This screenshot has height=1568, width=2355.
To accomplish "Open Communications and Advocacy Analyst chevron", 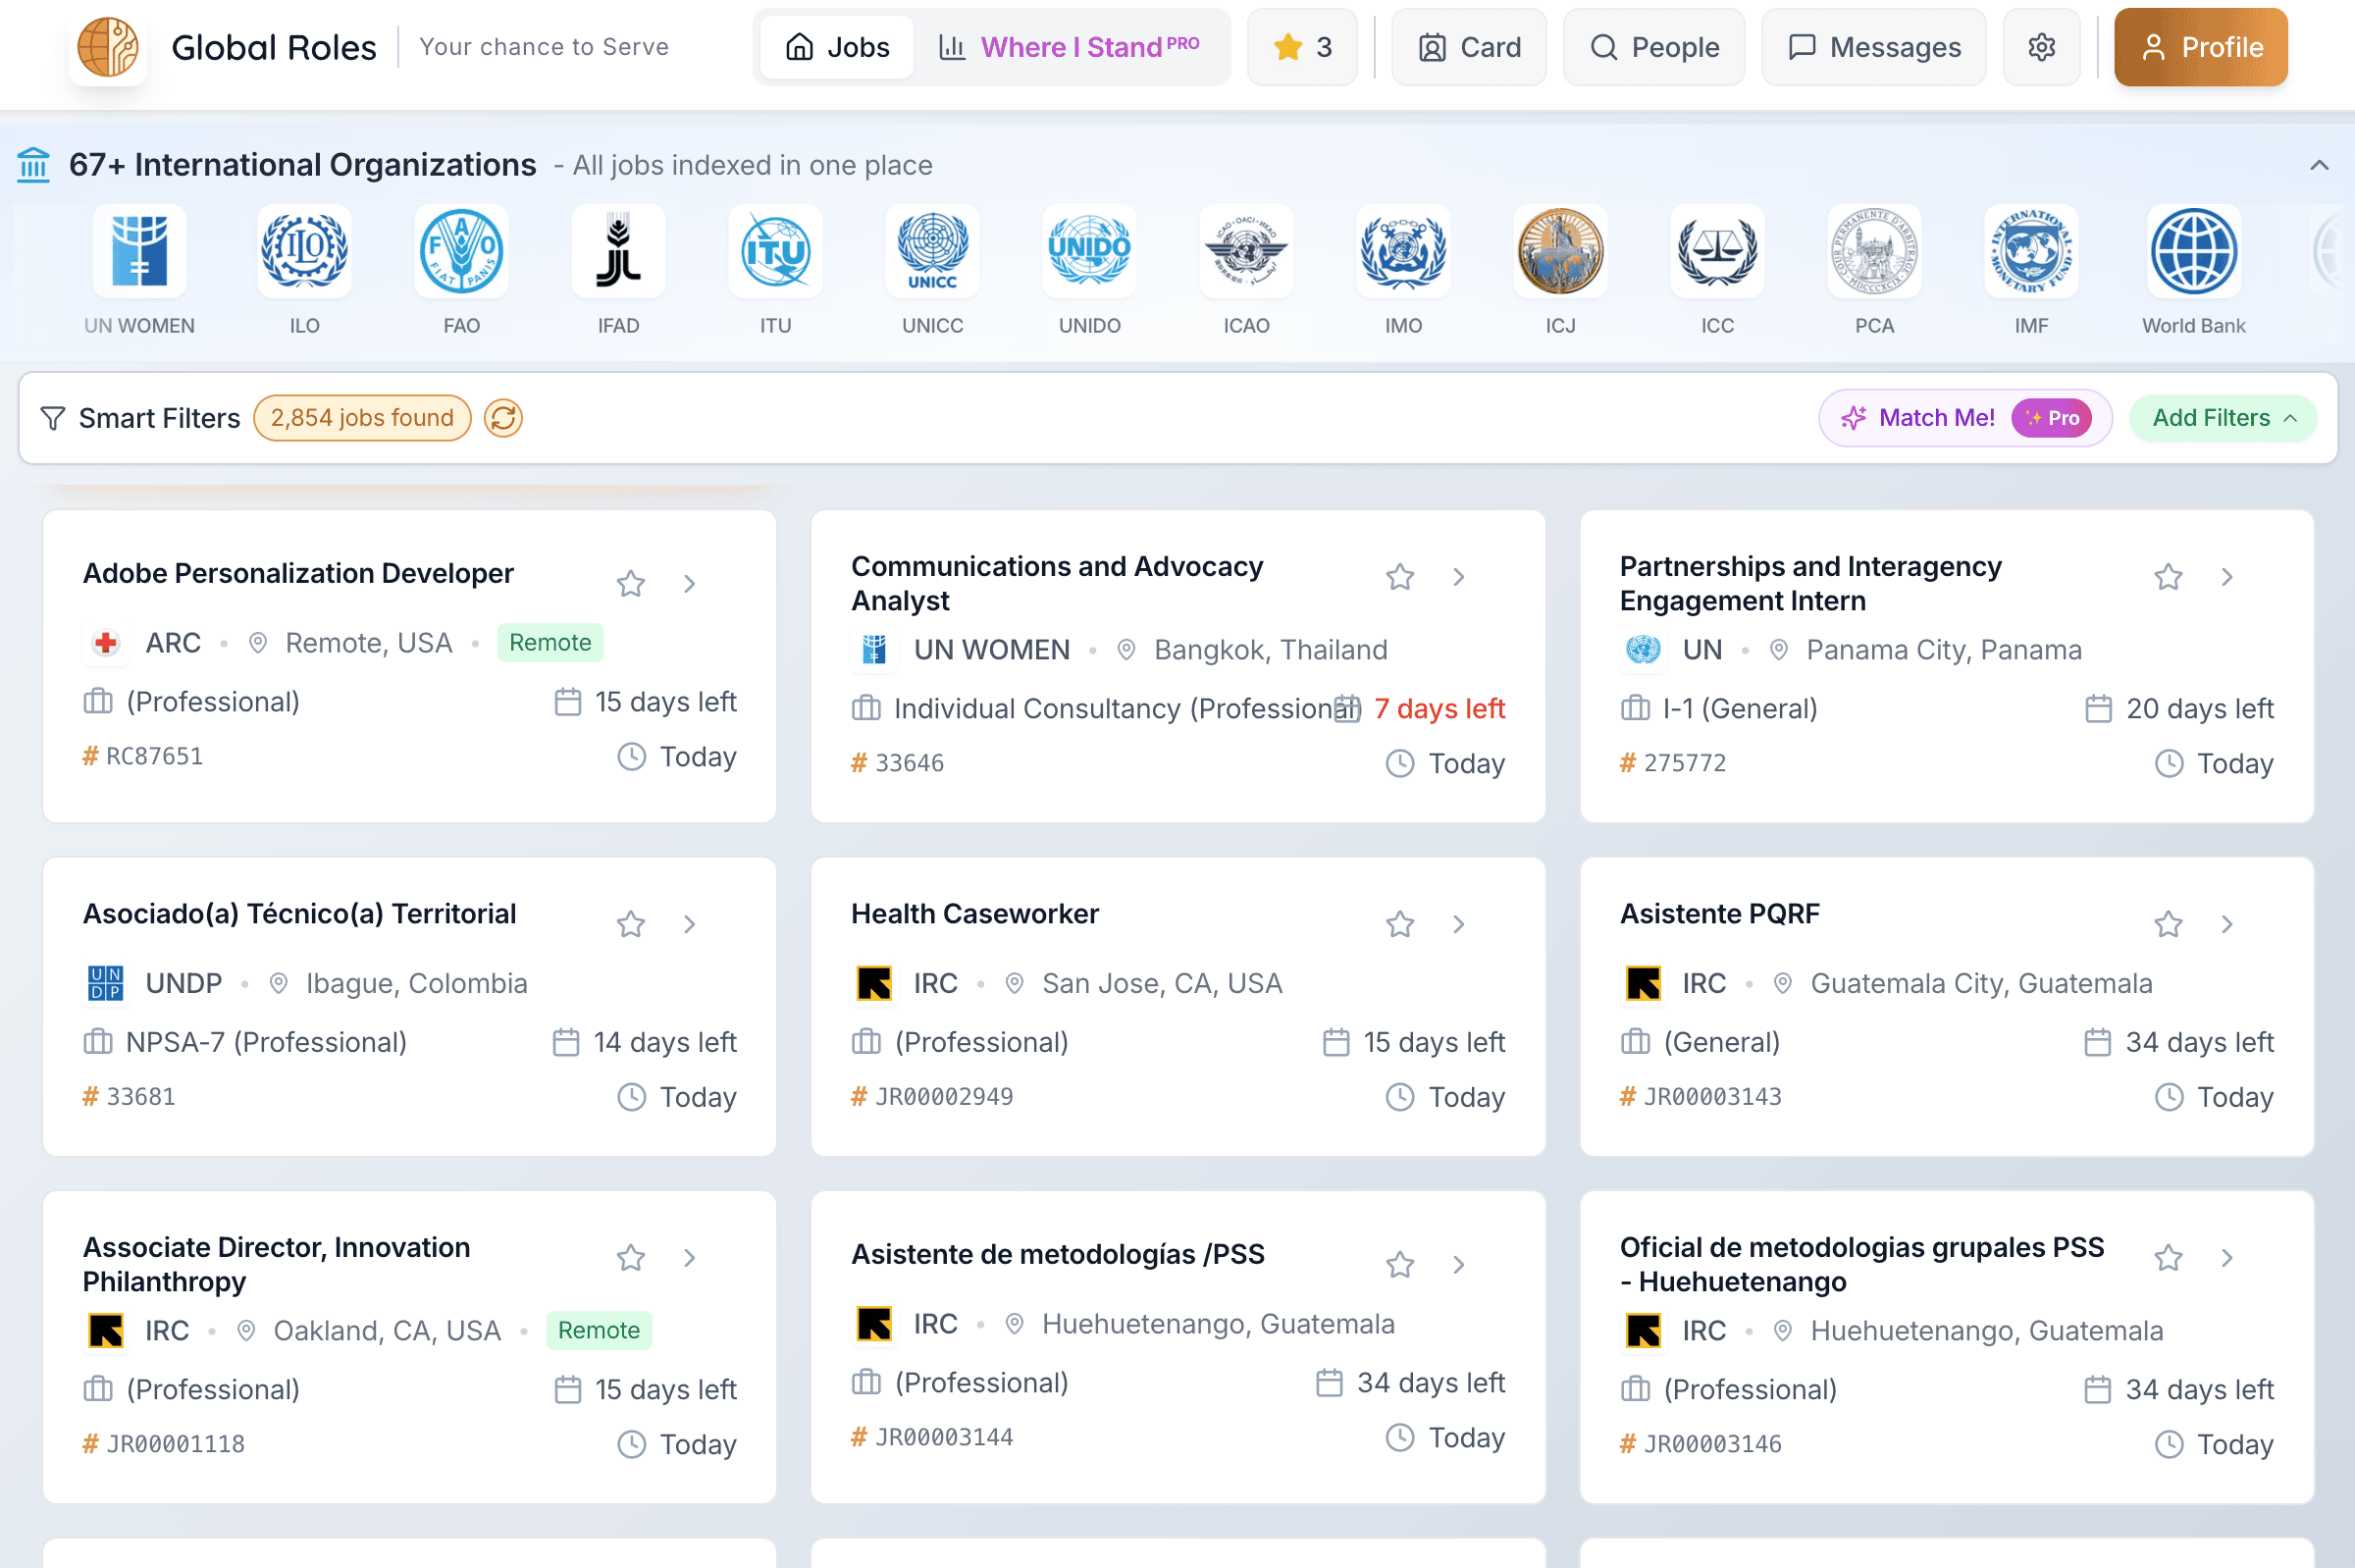I will pos(1458,577).
